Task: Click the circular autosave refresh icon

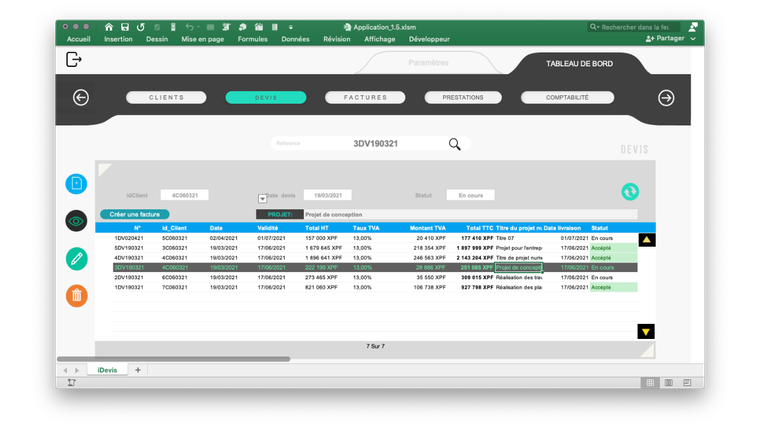Action: [141, 27]
